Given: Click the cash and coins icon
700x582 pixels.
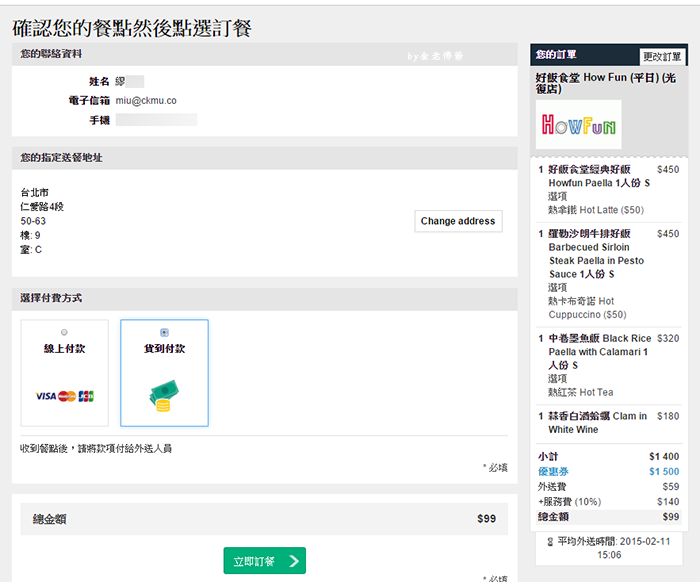Looking at the screenshot, I should pyautogui.click(x=164, y=396).
